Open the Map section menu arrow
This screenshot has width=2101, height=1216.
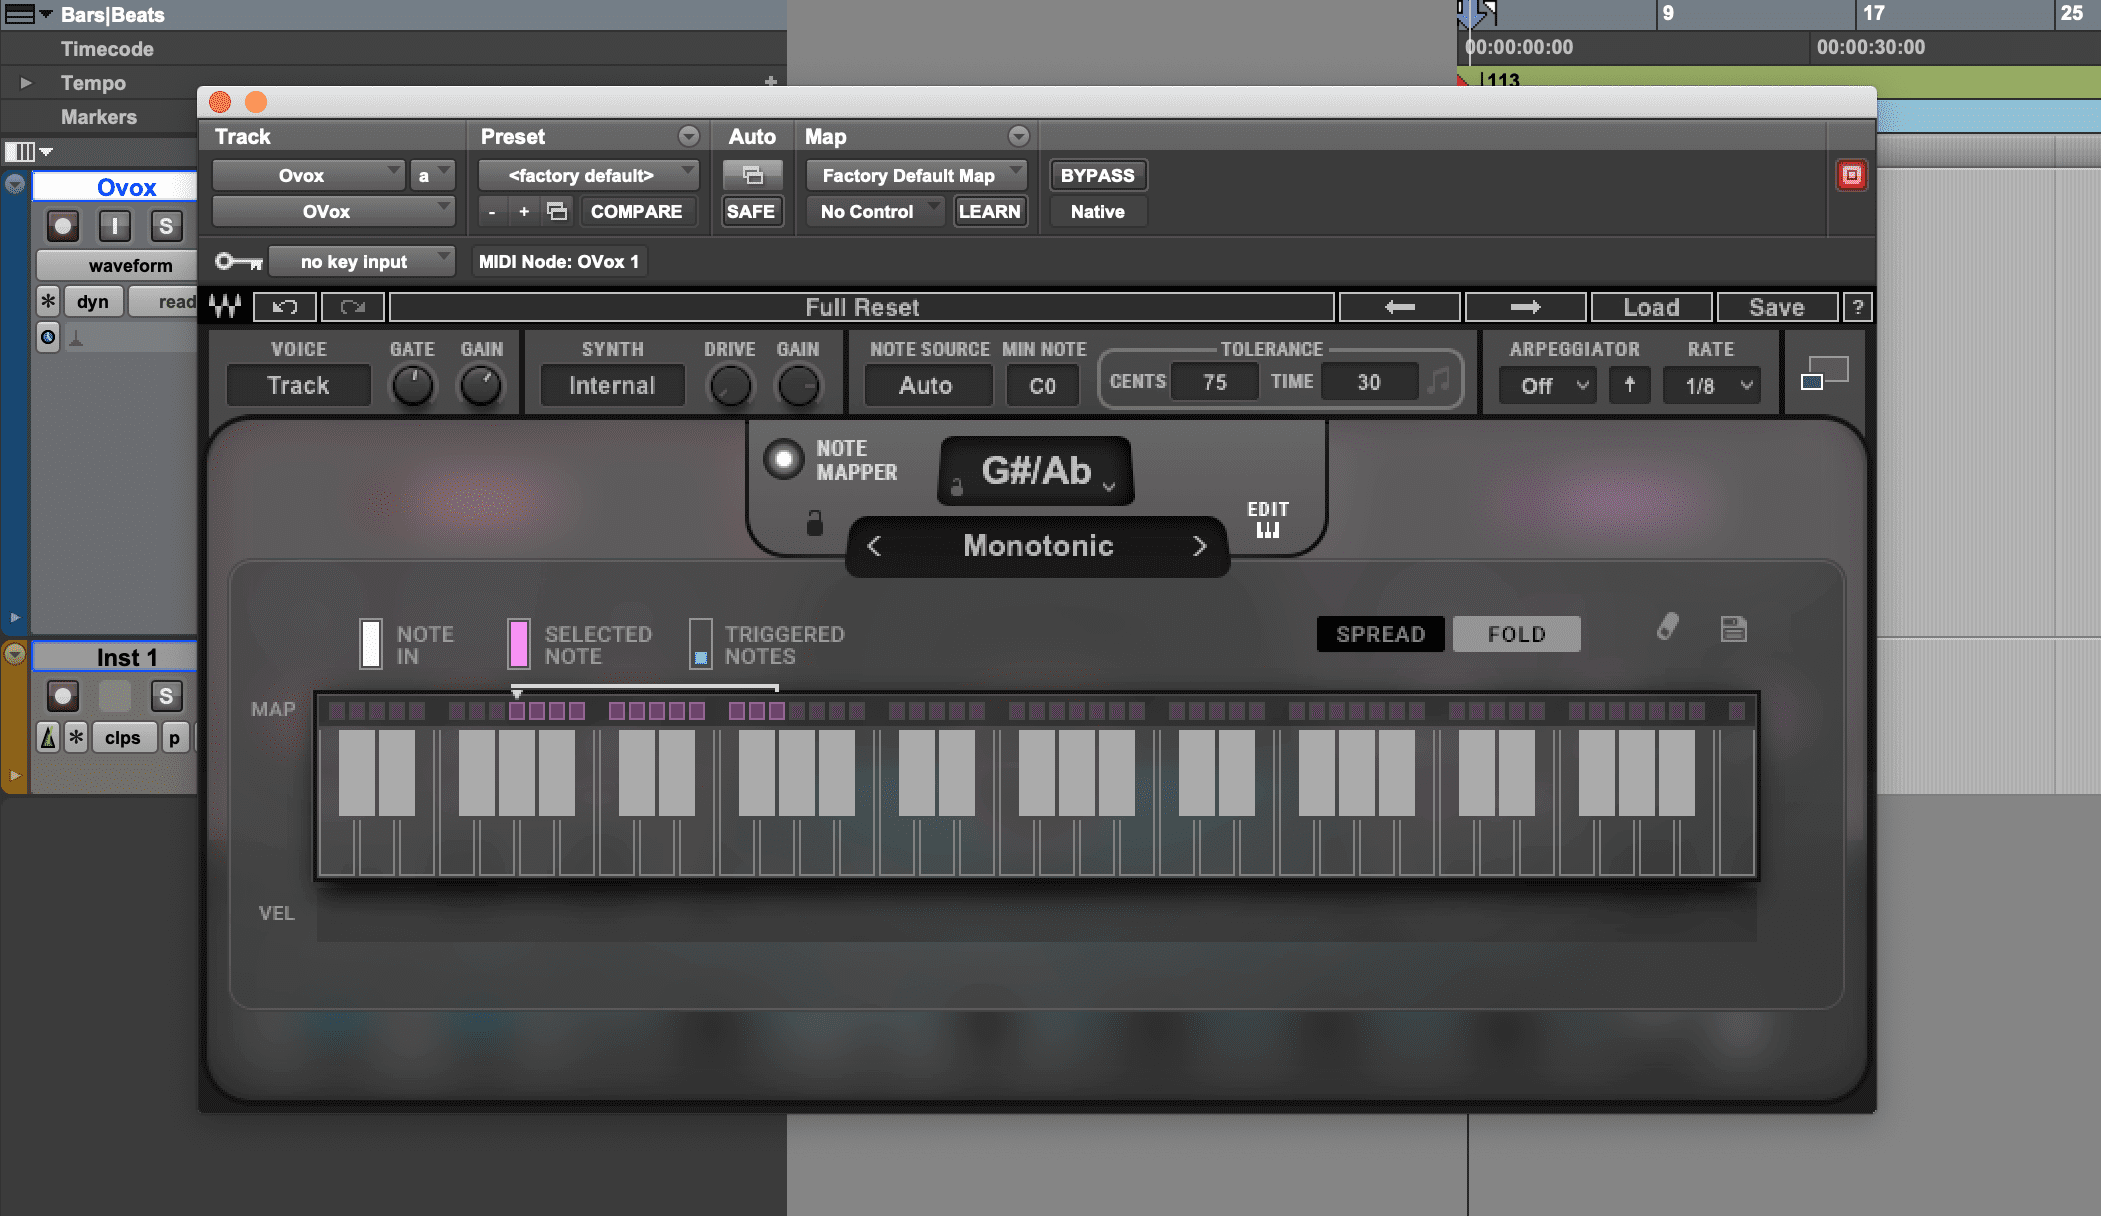tap(1018, 136)
